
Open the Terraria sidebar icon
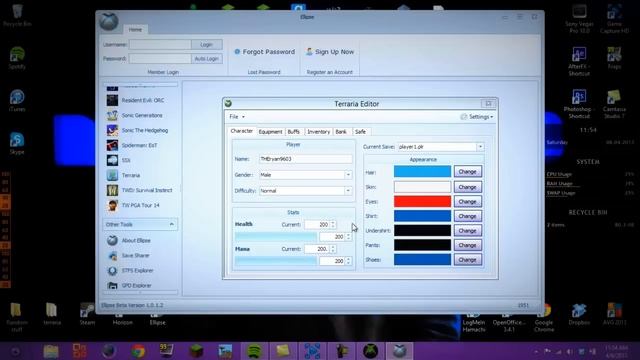[112, 175]
